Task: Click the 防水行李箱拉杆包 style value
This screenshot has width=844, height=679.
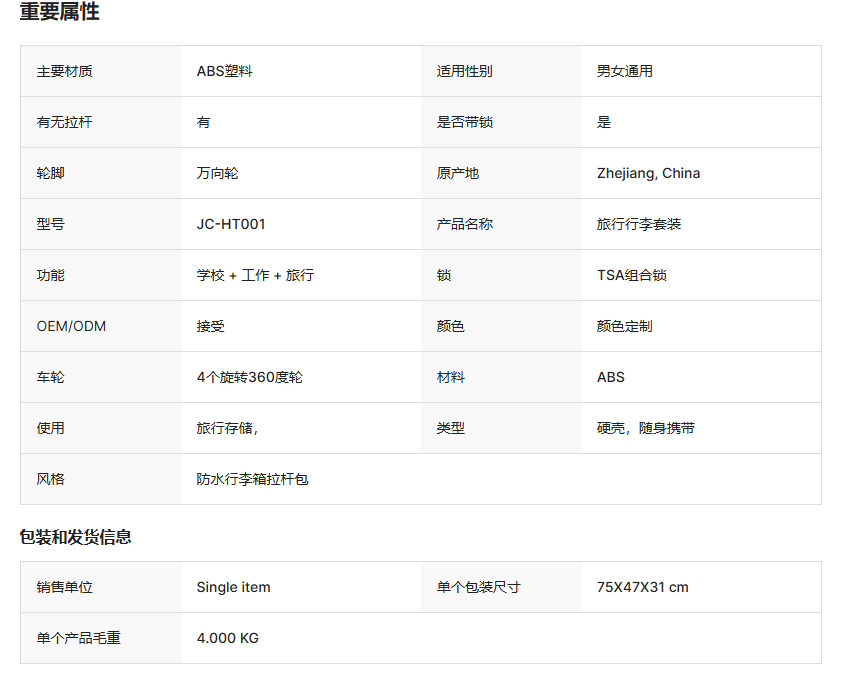Action: tap(252, 479)
